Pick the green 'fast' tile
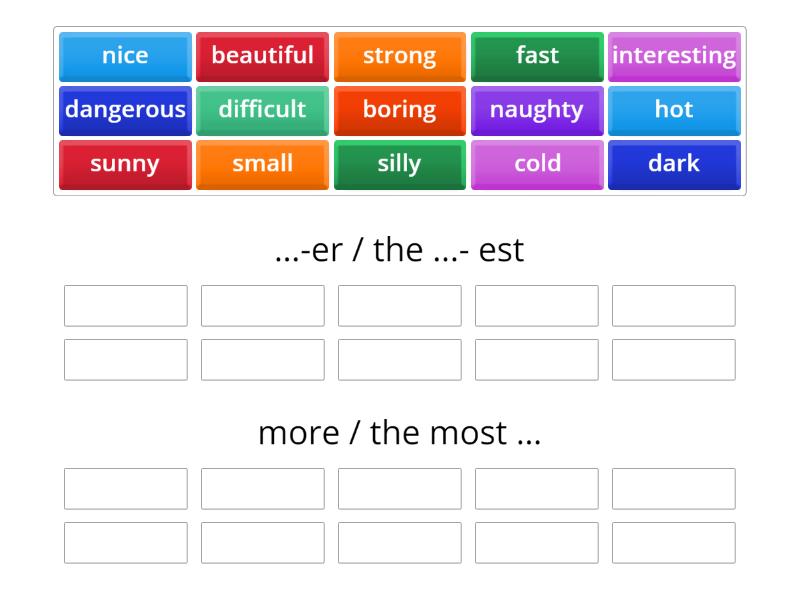800x600 pixels. [537, 56]
